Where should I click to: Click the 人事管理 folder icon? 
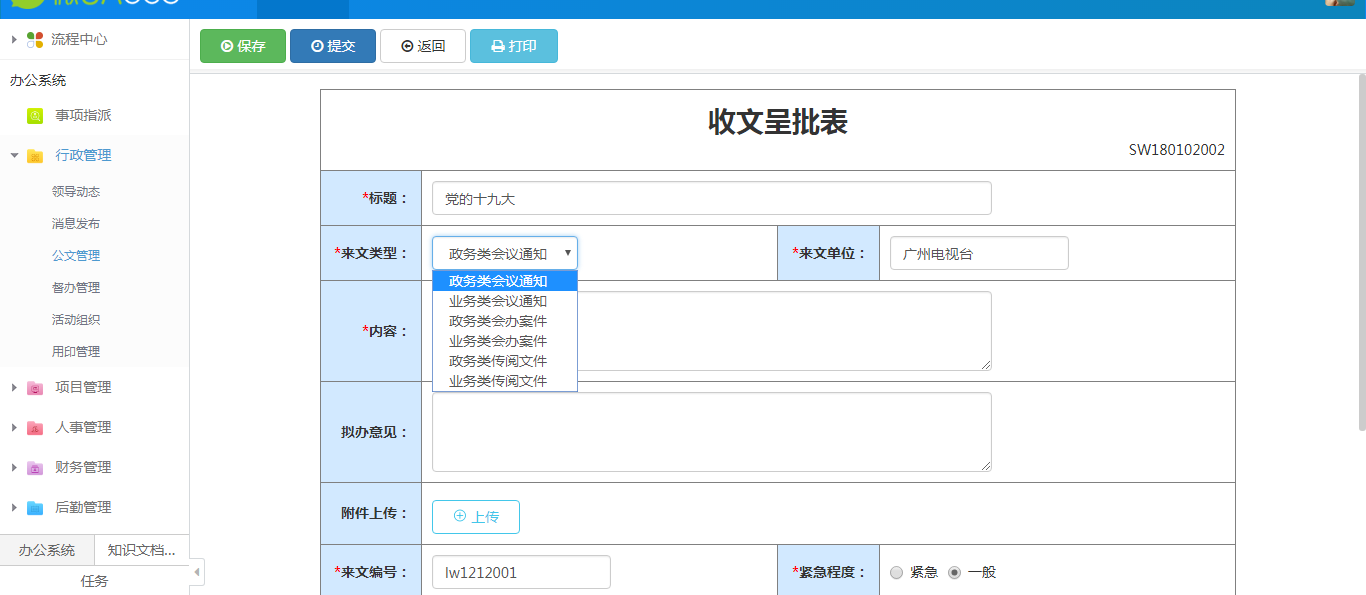point(35,428)
